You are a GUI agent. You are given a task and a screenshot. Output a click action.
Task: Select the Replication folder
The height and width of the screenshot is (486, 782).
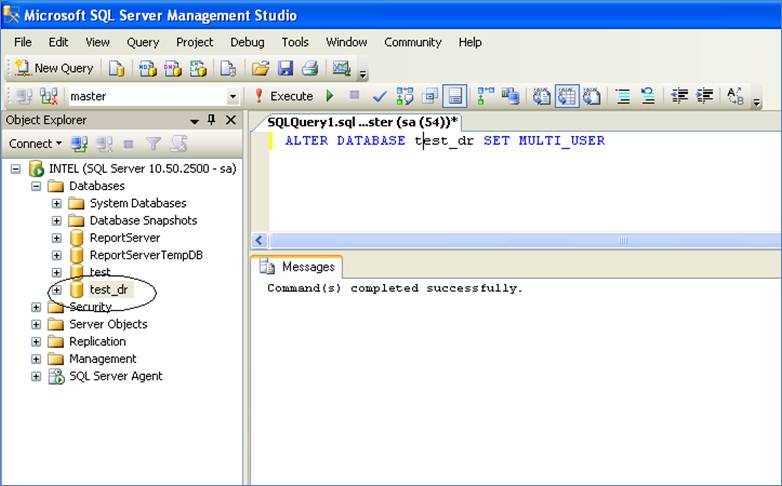97,342
